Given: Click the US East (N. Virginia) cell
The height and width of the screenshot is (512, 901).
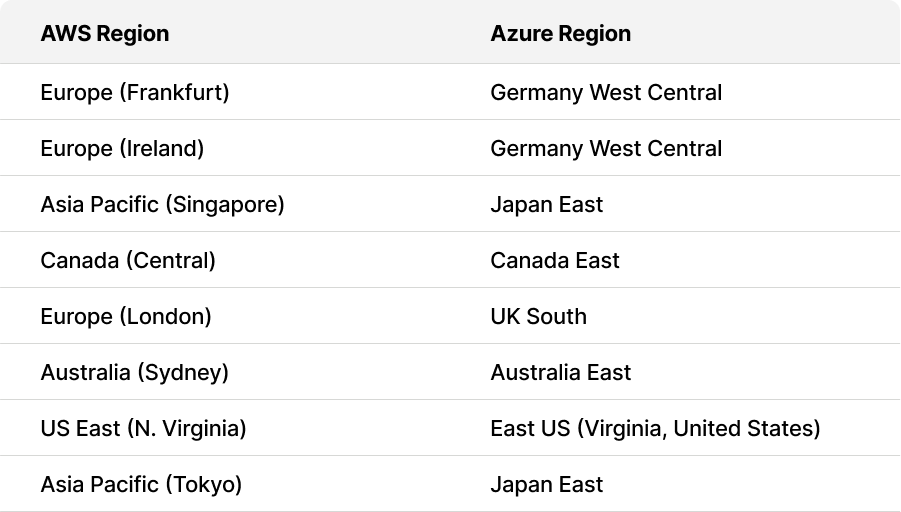Looking at the screenshot, I should point(143,428).
